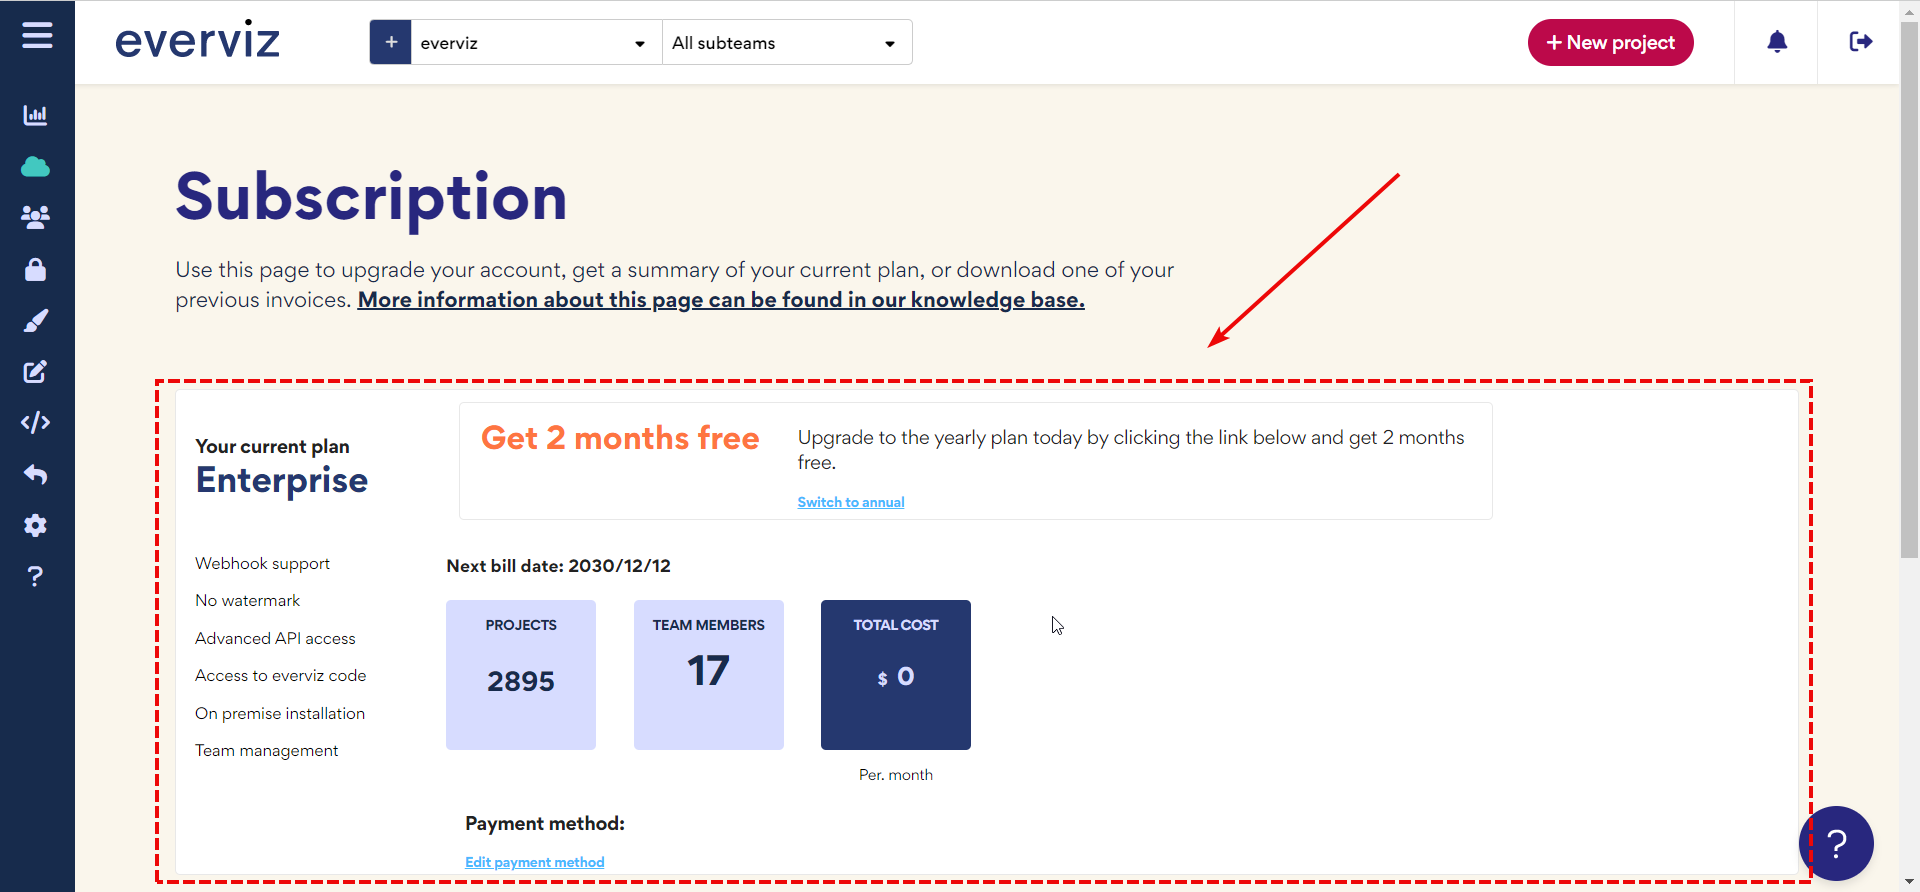Open the edit pencil icon in sidebar
Image resolution: width=1920 pixels, height=892 pixels.
(x=35, y=372)
